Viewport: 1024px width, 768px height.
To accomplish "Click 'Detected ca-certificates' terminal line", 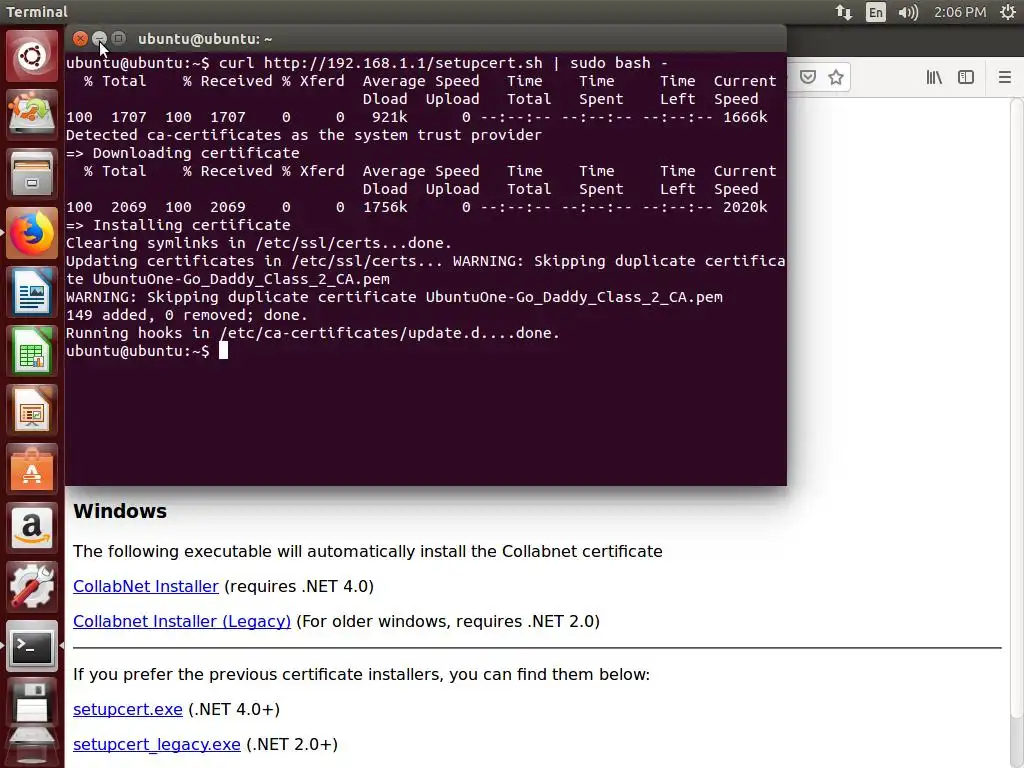I will coord(304,135).
